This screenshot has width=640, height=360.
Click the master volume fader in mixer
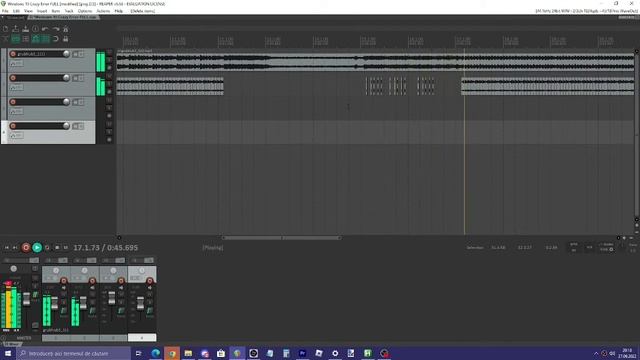pyautogui.click(x=27, y=299)
